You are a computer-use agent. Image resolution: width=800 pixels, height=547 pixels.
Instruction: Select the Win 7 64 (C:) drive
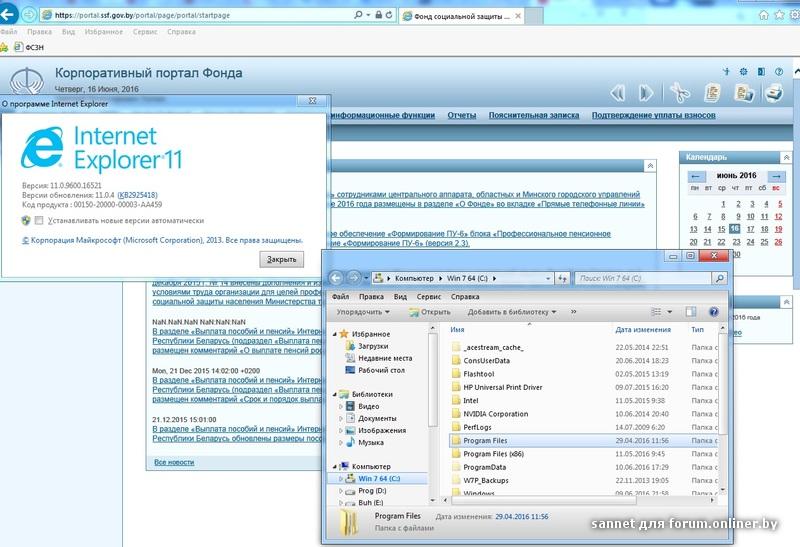pos(379,479)
